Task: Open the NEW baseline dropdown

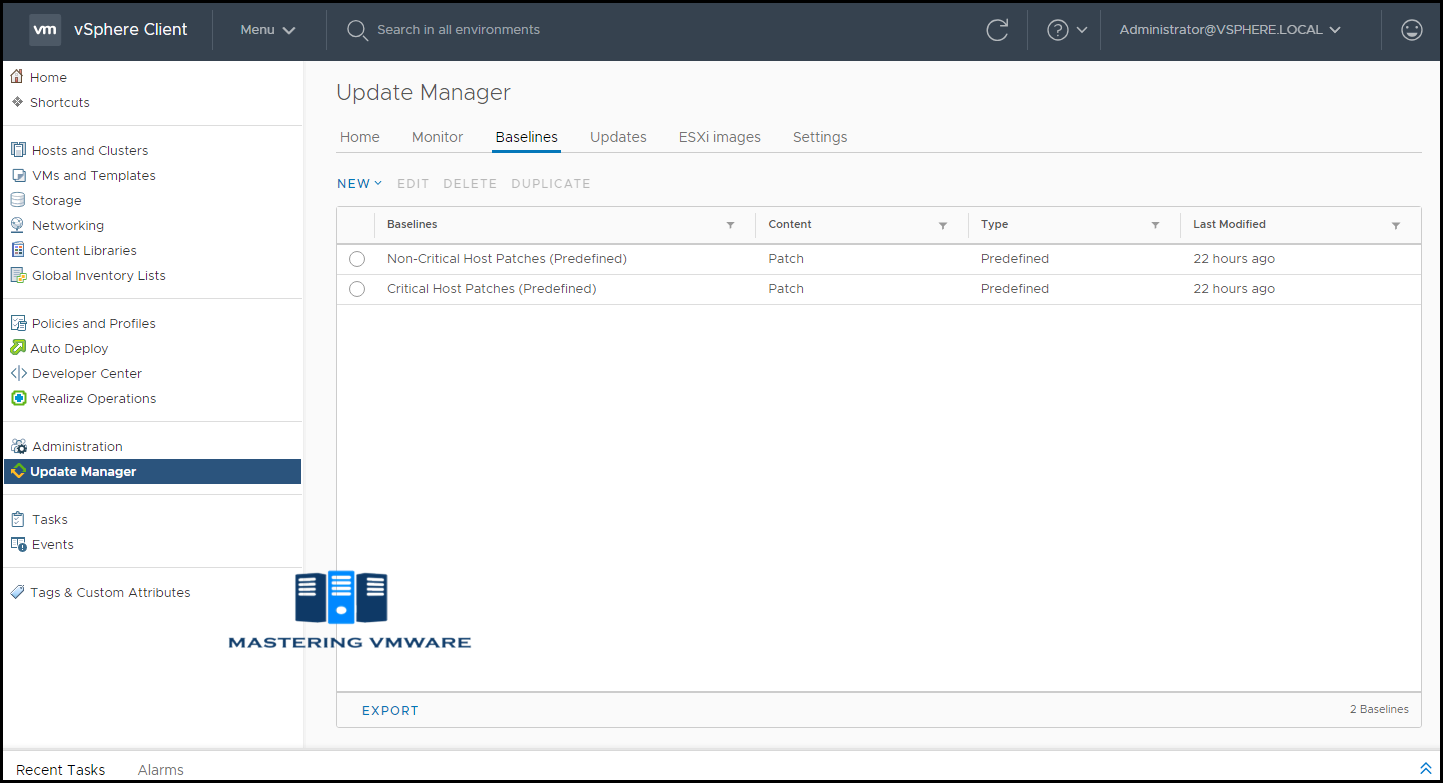Action: pyautogui.click(x=359, y=184)
